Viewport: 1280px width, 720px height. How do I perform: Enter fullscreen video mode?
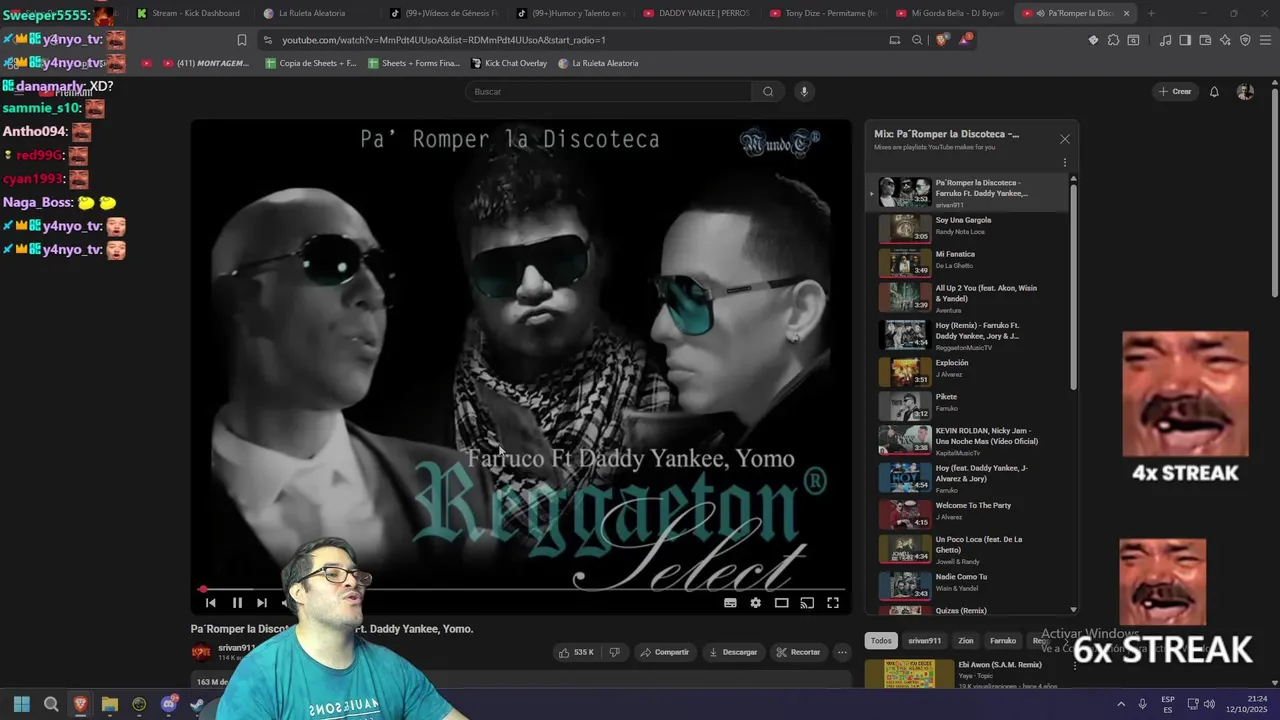(833, 603)
